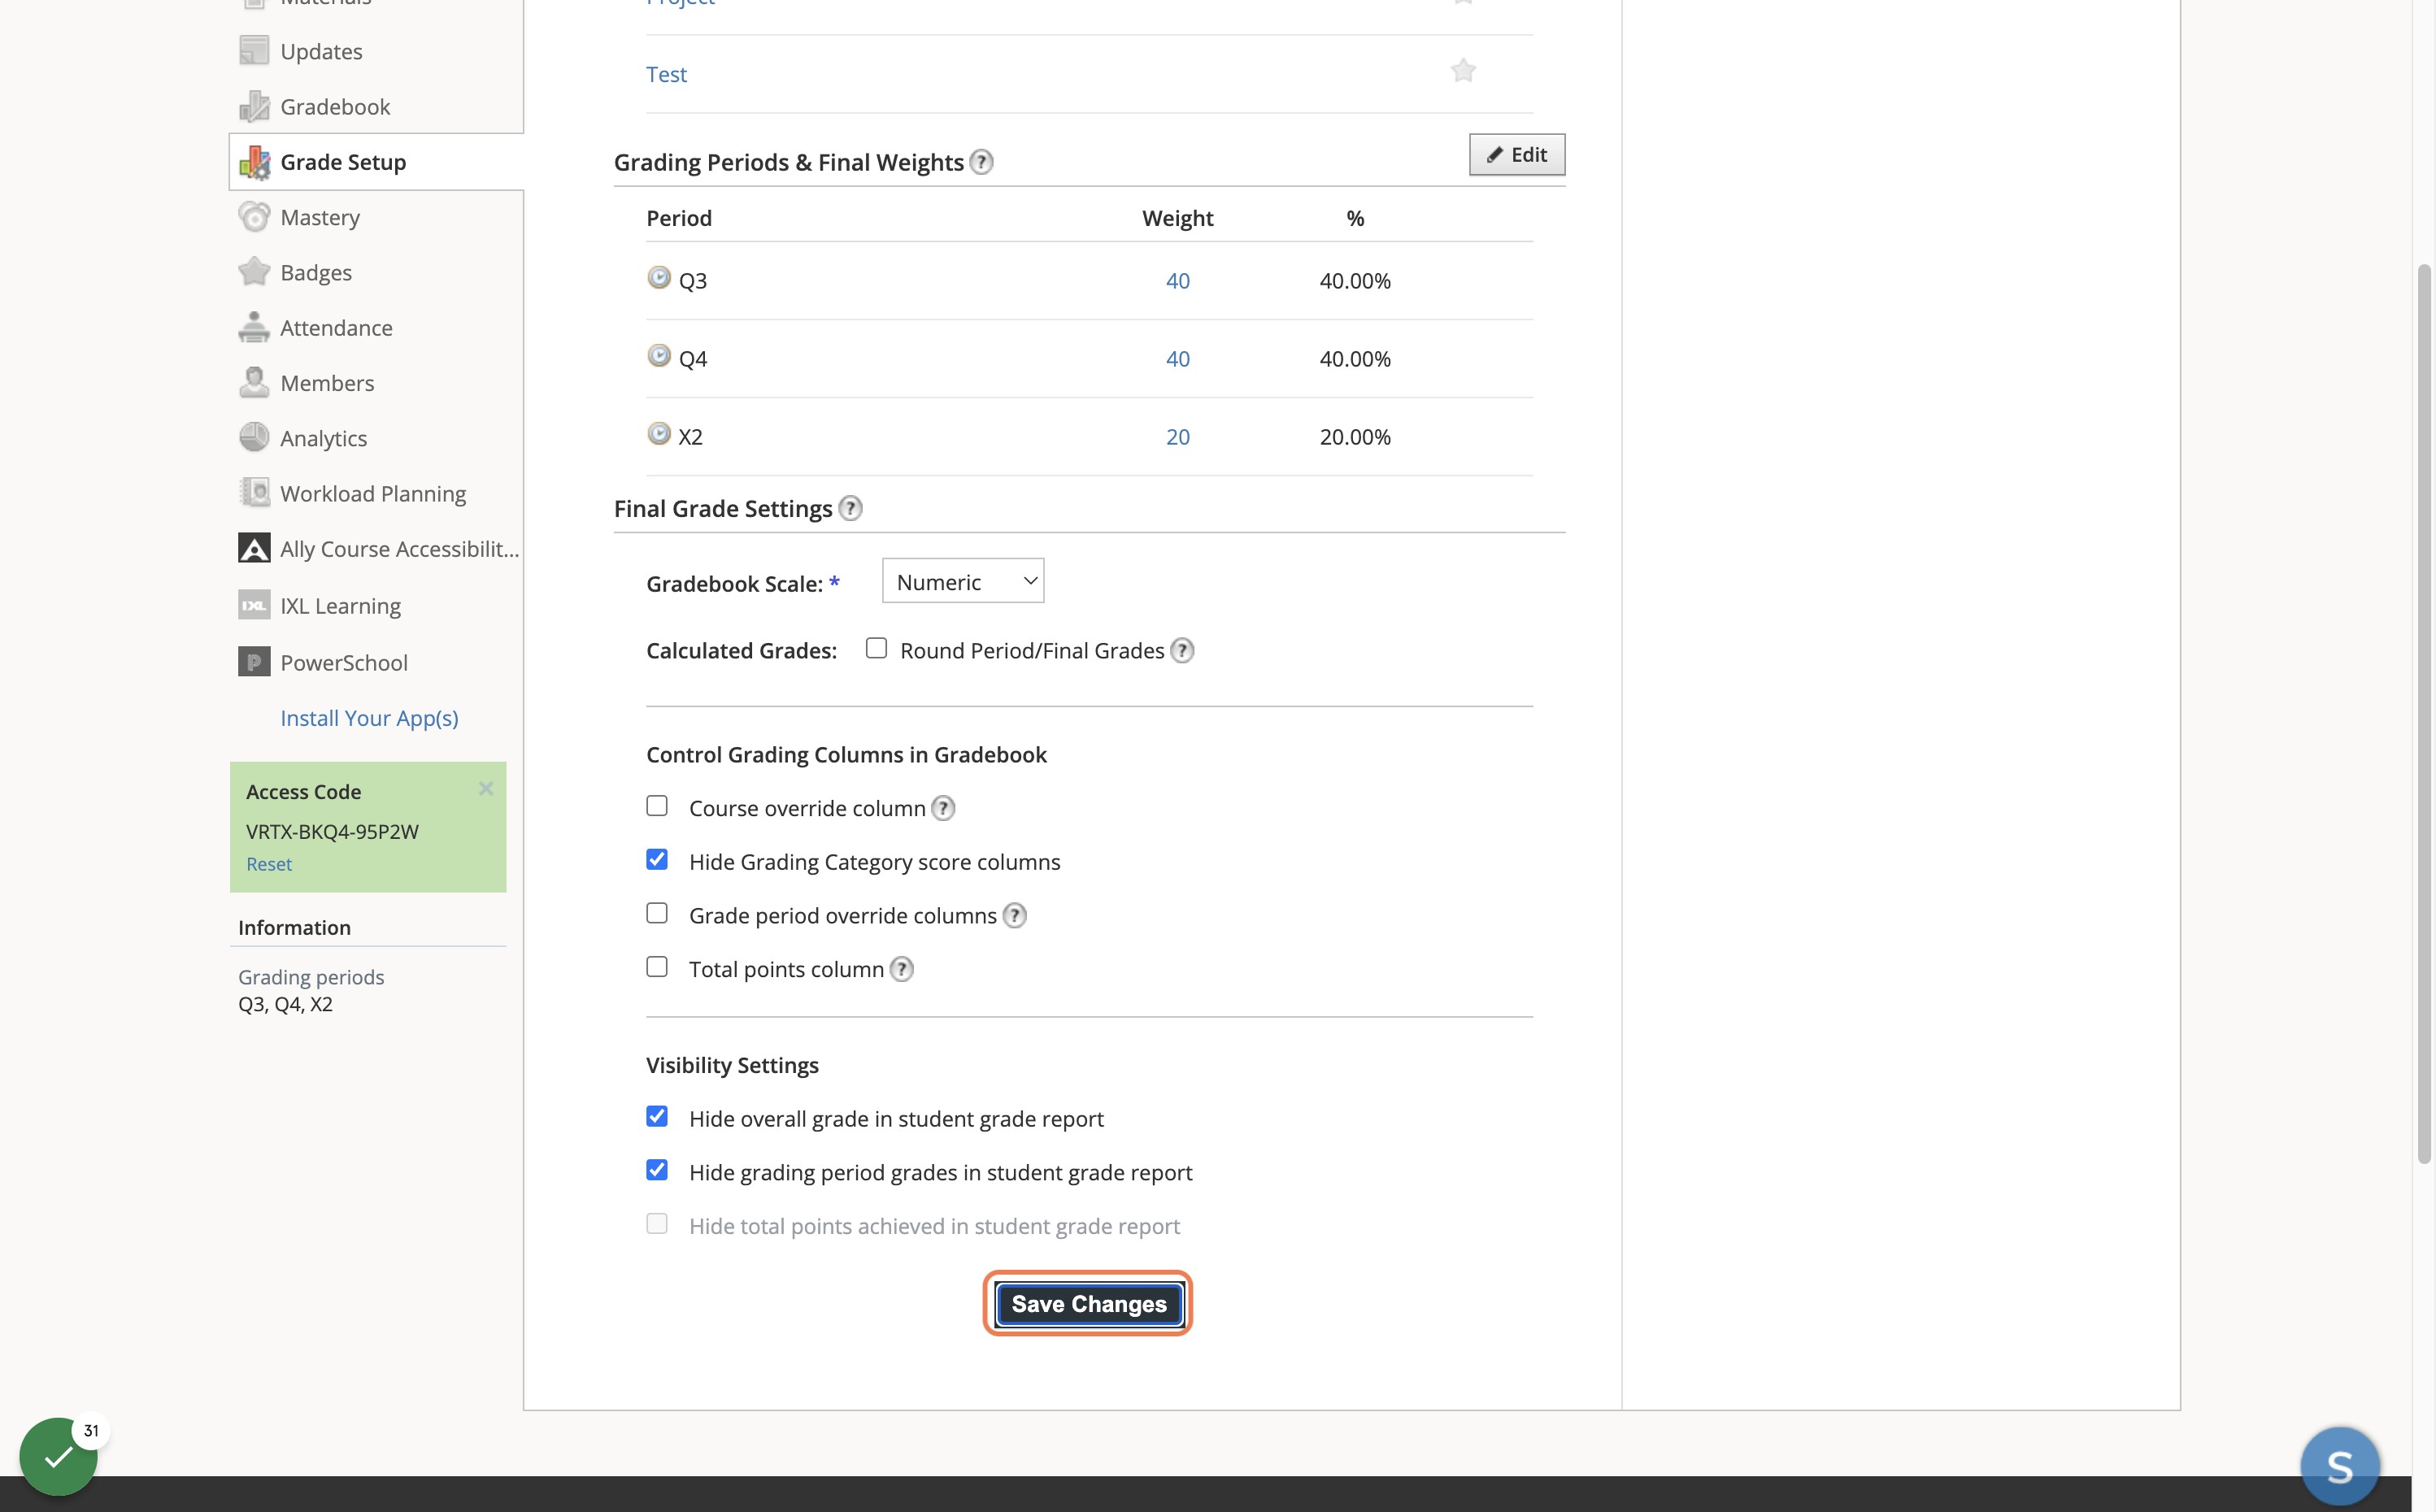Viewport: 2436px width, 1512px height.
Task: Click the page vertical scrollbar
Action: pyautogui.click(x=2424, y=714)
